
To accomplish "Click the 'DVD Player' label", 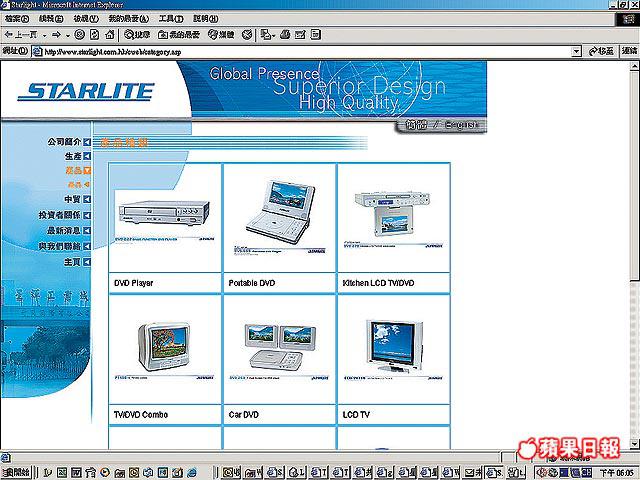I will (x=133, y=283).
